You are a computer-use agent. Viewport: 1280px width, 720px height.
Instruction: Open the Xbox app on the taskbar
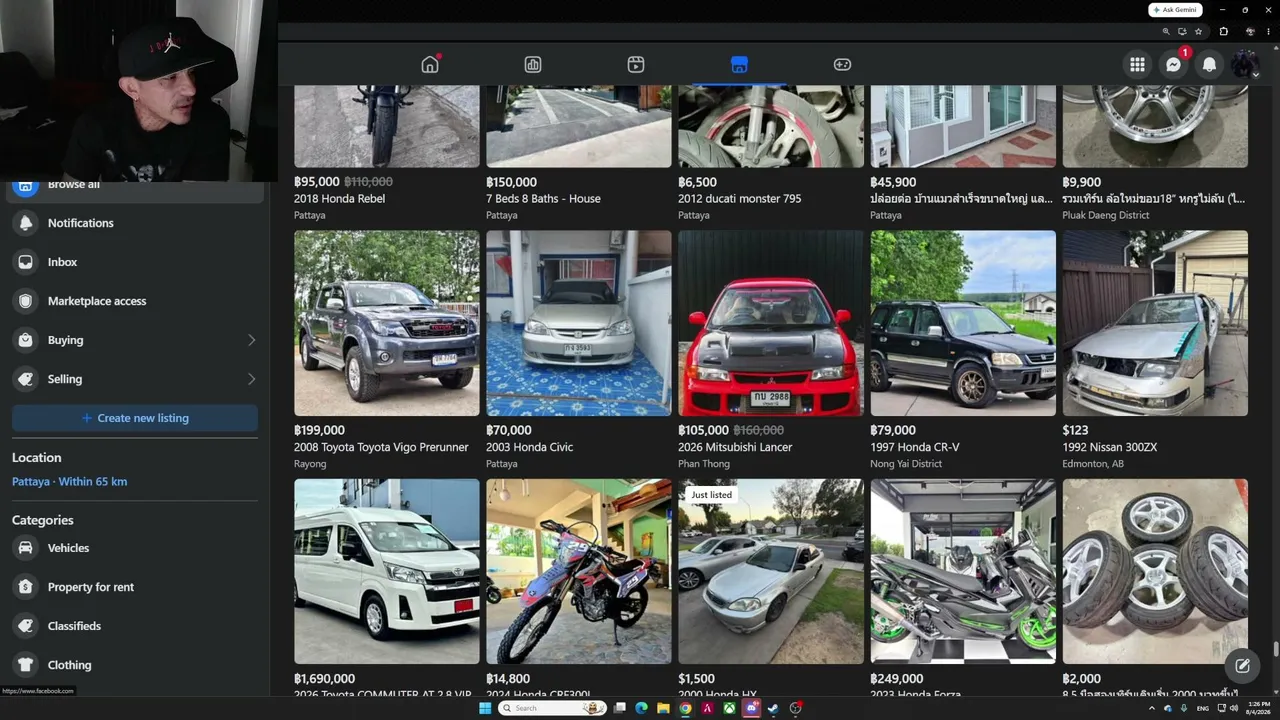point(729,708)
